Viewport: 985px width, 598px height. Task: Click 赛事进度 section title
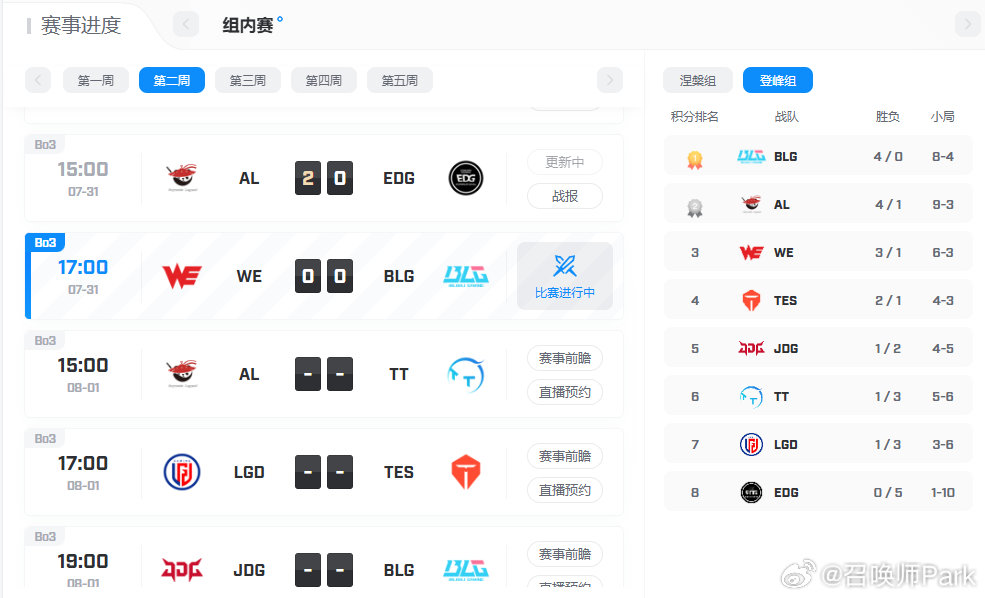[x=80, y=25]
